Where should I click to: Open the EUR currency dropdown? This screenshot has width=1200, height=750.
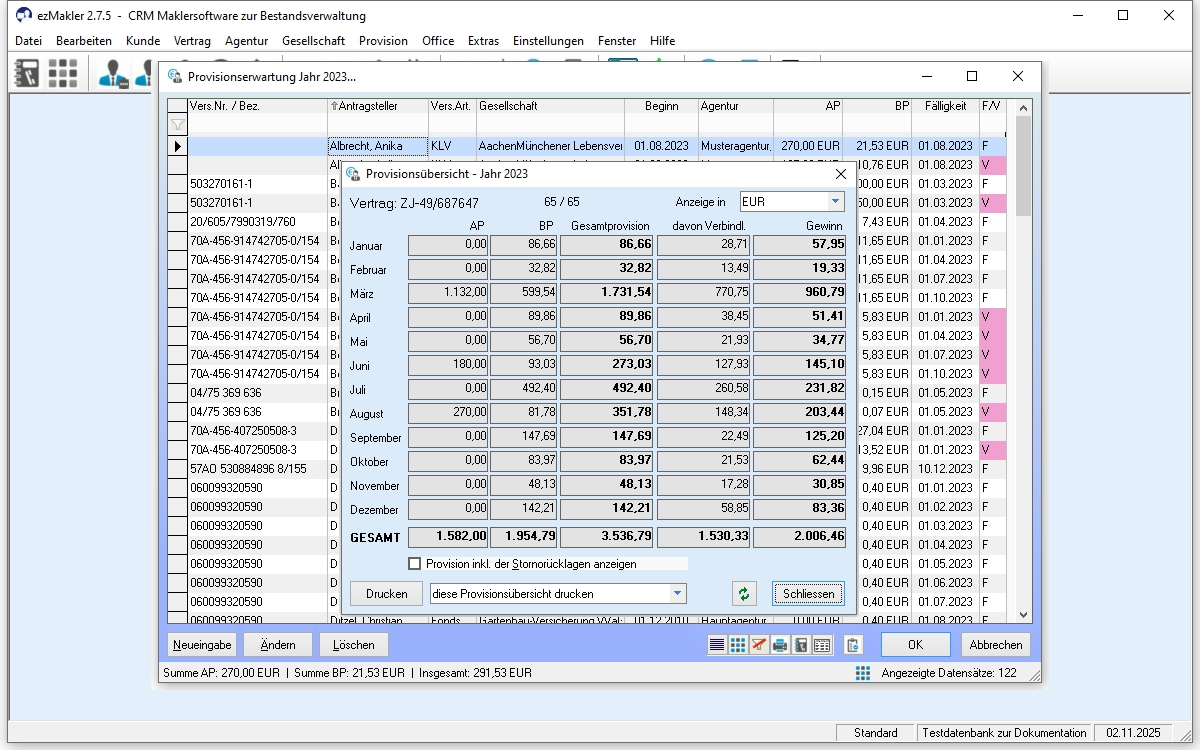[835, 202]
